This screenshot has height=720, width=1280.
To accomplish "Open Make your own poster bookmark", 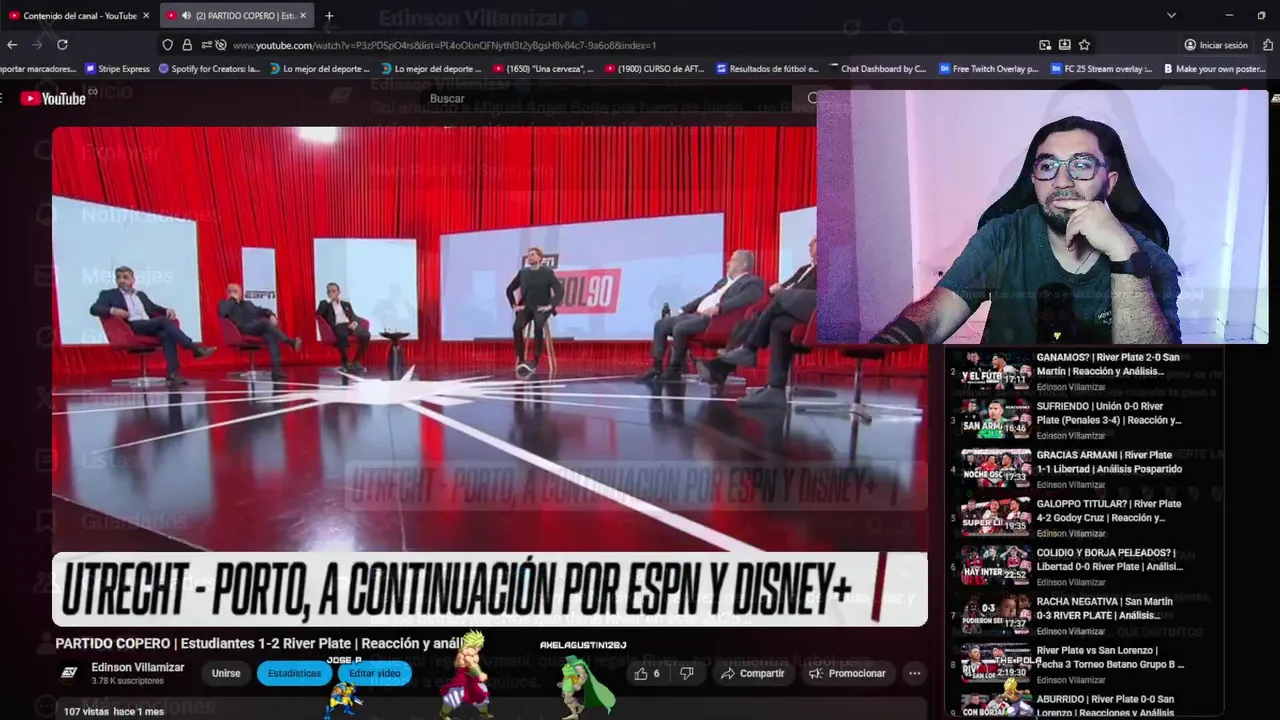I will pyautogui.click(x=1214, y=69).
